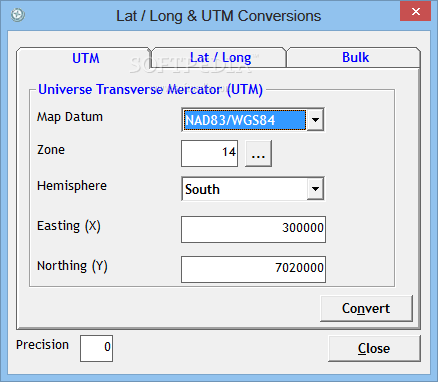This screenshot has height=382, width=438.
Task: Click Universe Transverse Mercator (UTM) group title
Action: point(150,90)
